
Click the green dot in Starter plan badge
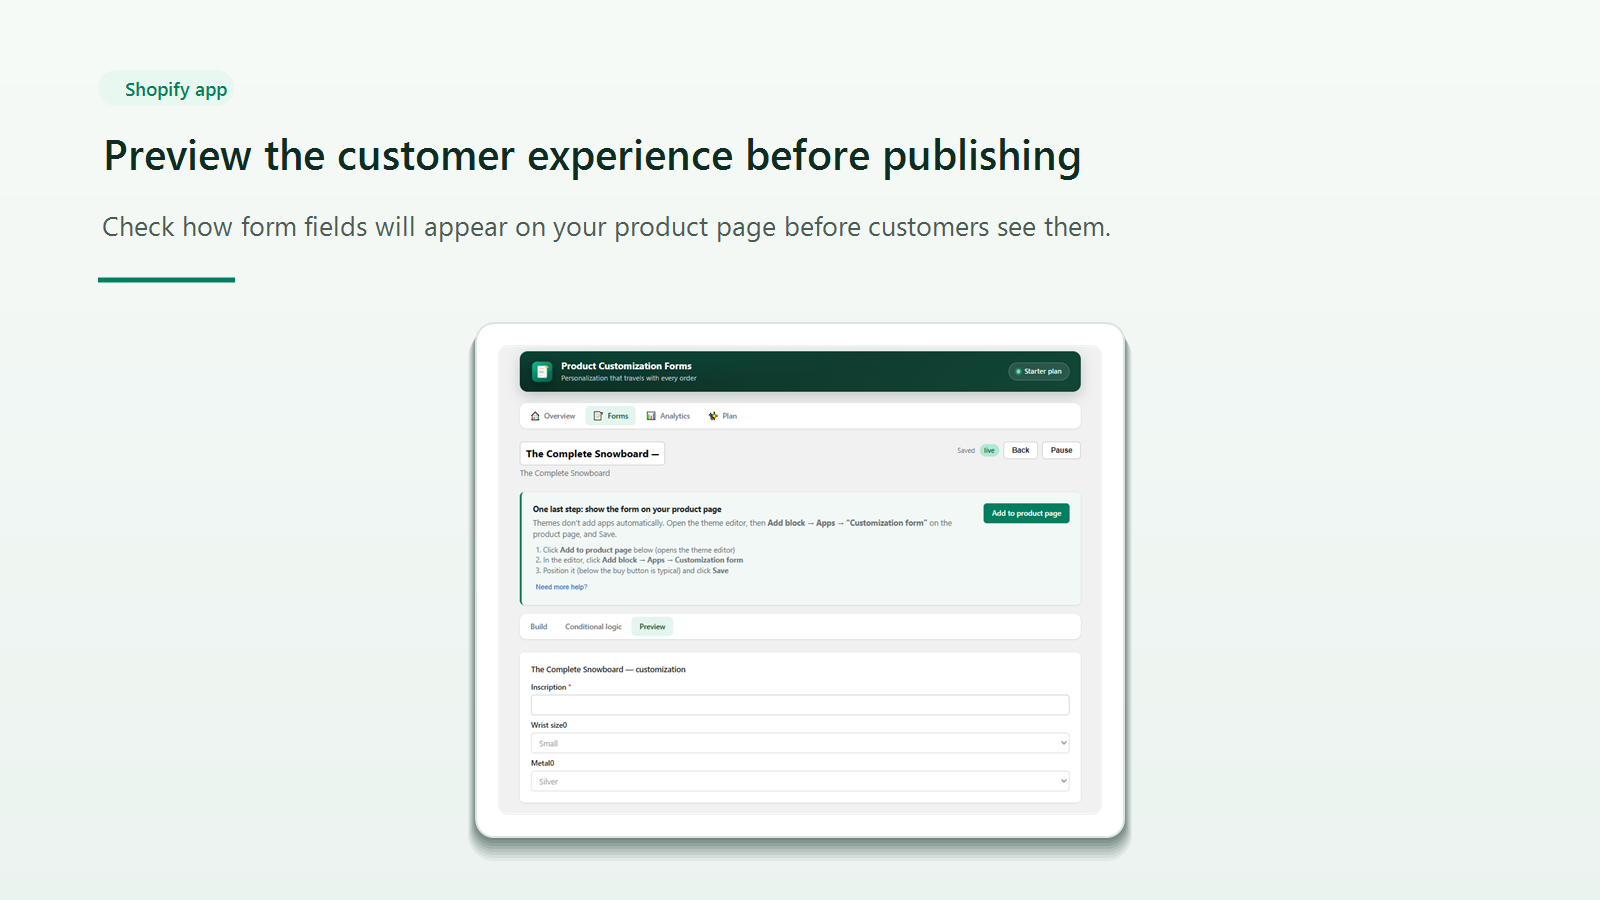click(1018, 371)
